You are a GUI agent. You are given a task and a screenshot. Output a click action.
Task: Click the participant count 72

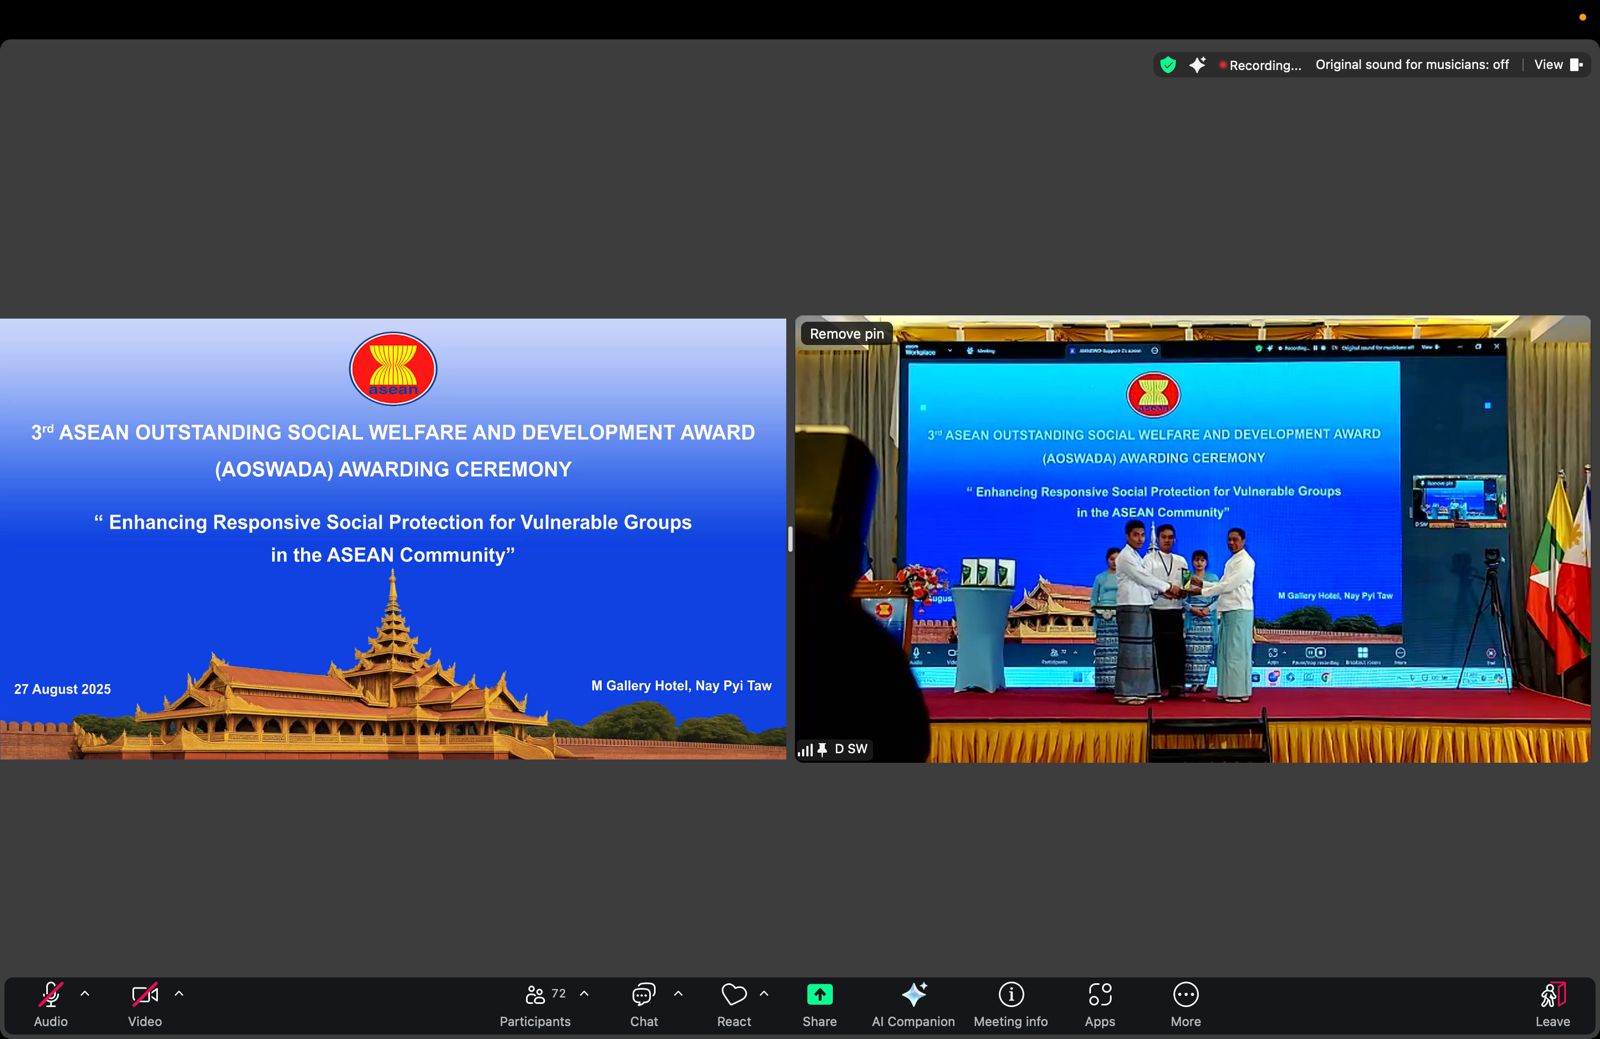559,994
